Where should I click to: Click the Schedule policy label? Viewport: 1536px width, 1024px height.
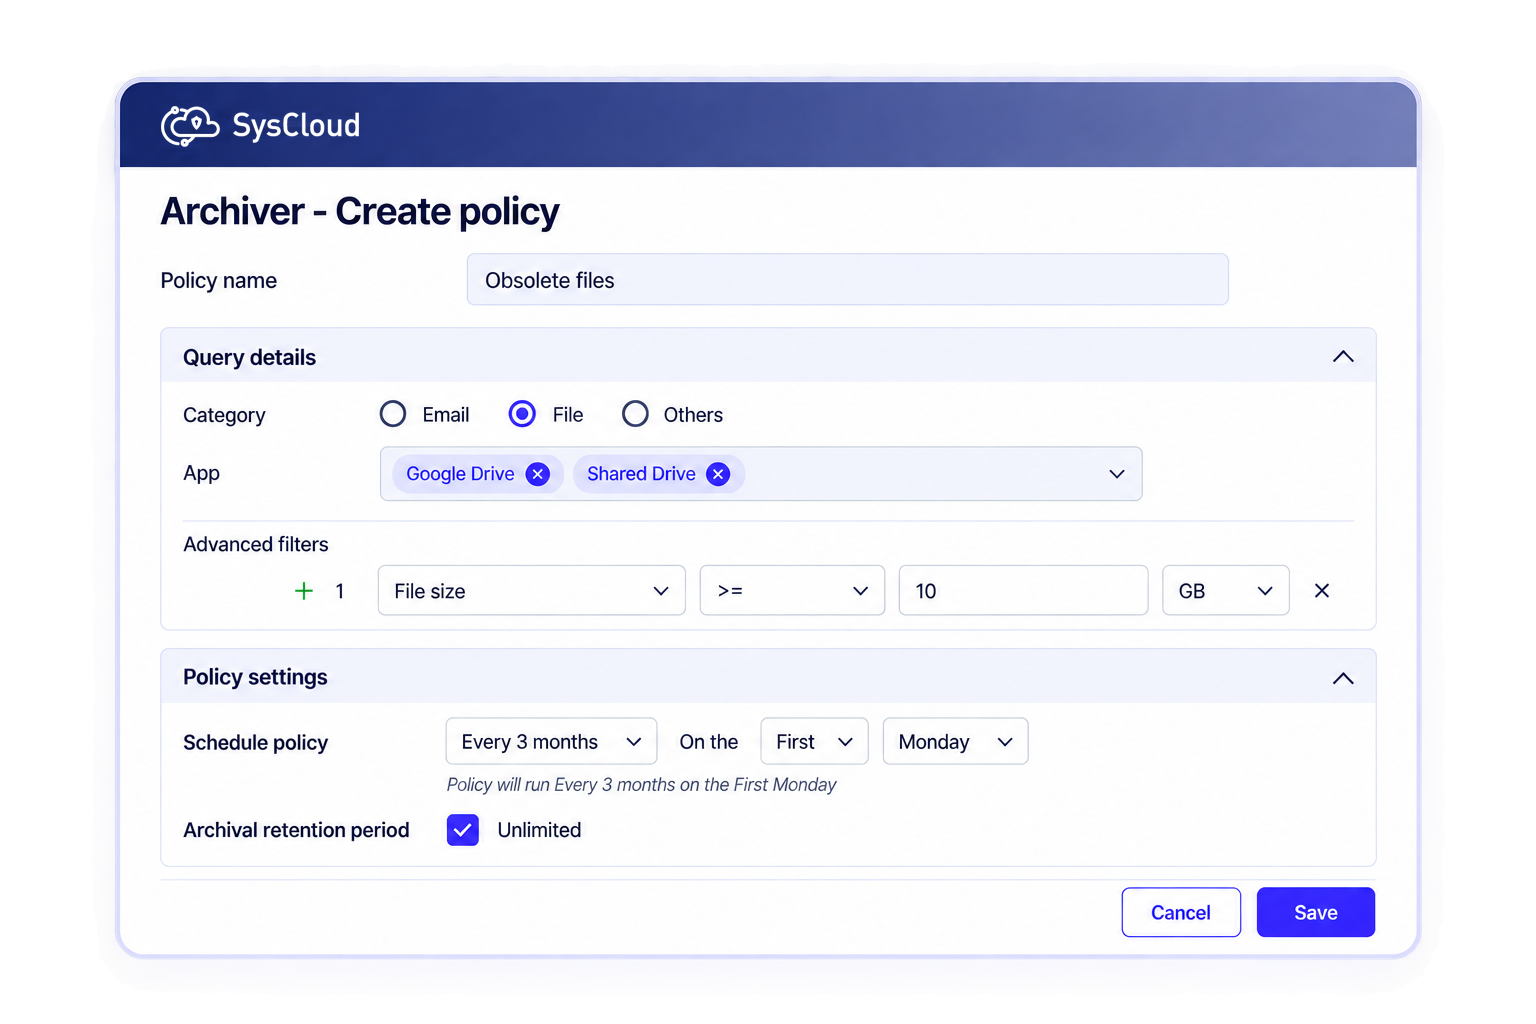[x=255, y=743]
